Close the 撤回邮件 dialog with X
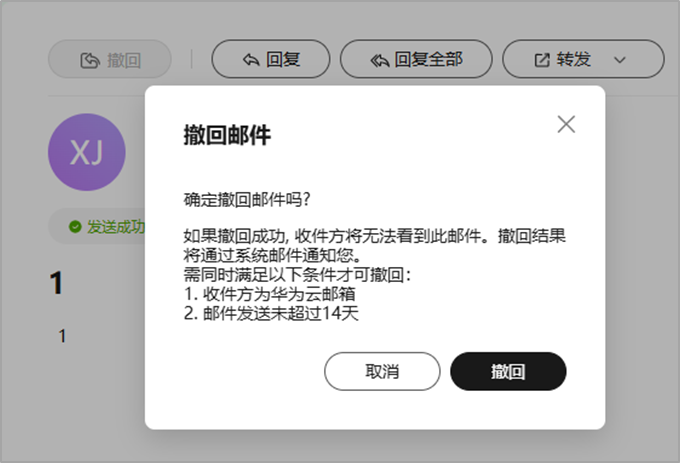 coord(566,124)
